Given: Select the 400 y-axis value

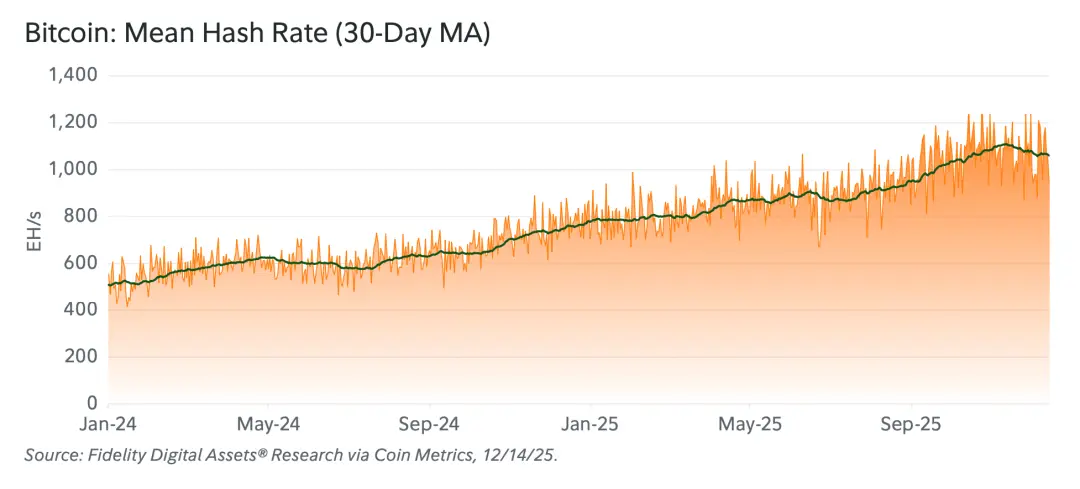Looking at the screenshot, I should coord(80,310).
